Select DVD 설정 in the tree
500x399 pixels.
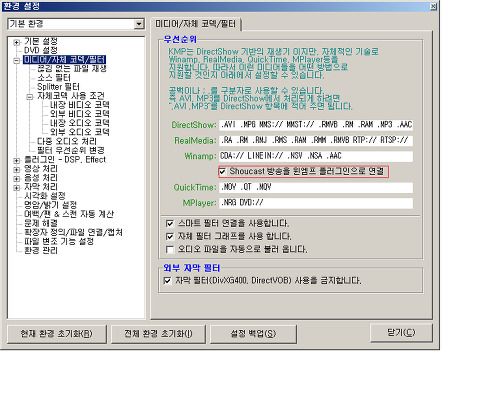[x=41, y=50]
